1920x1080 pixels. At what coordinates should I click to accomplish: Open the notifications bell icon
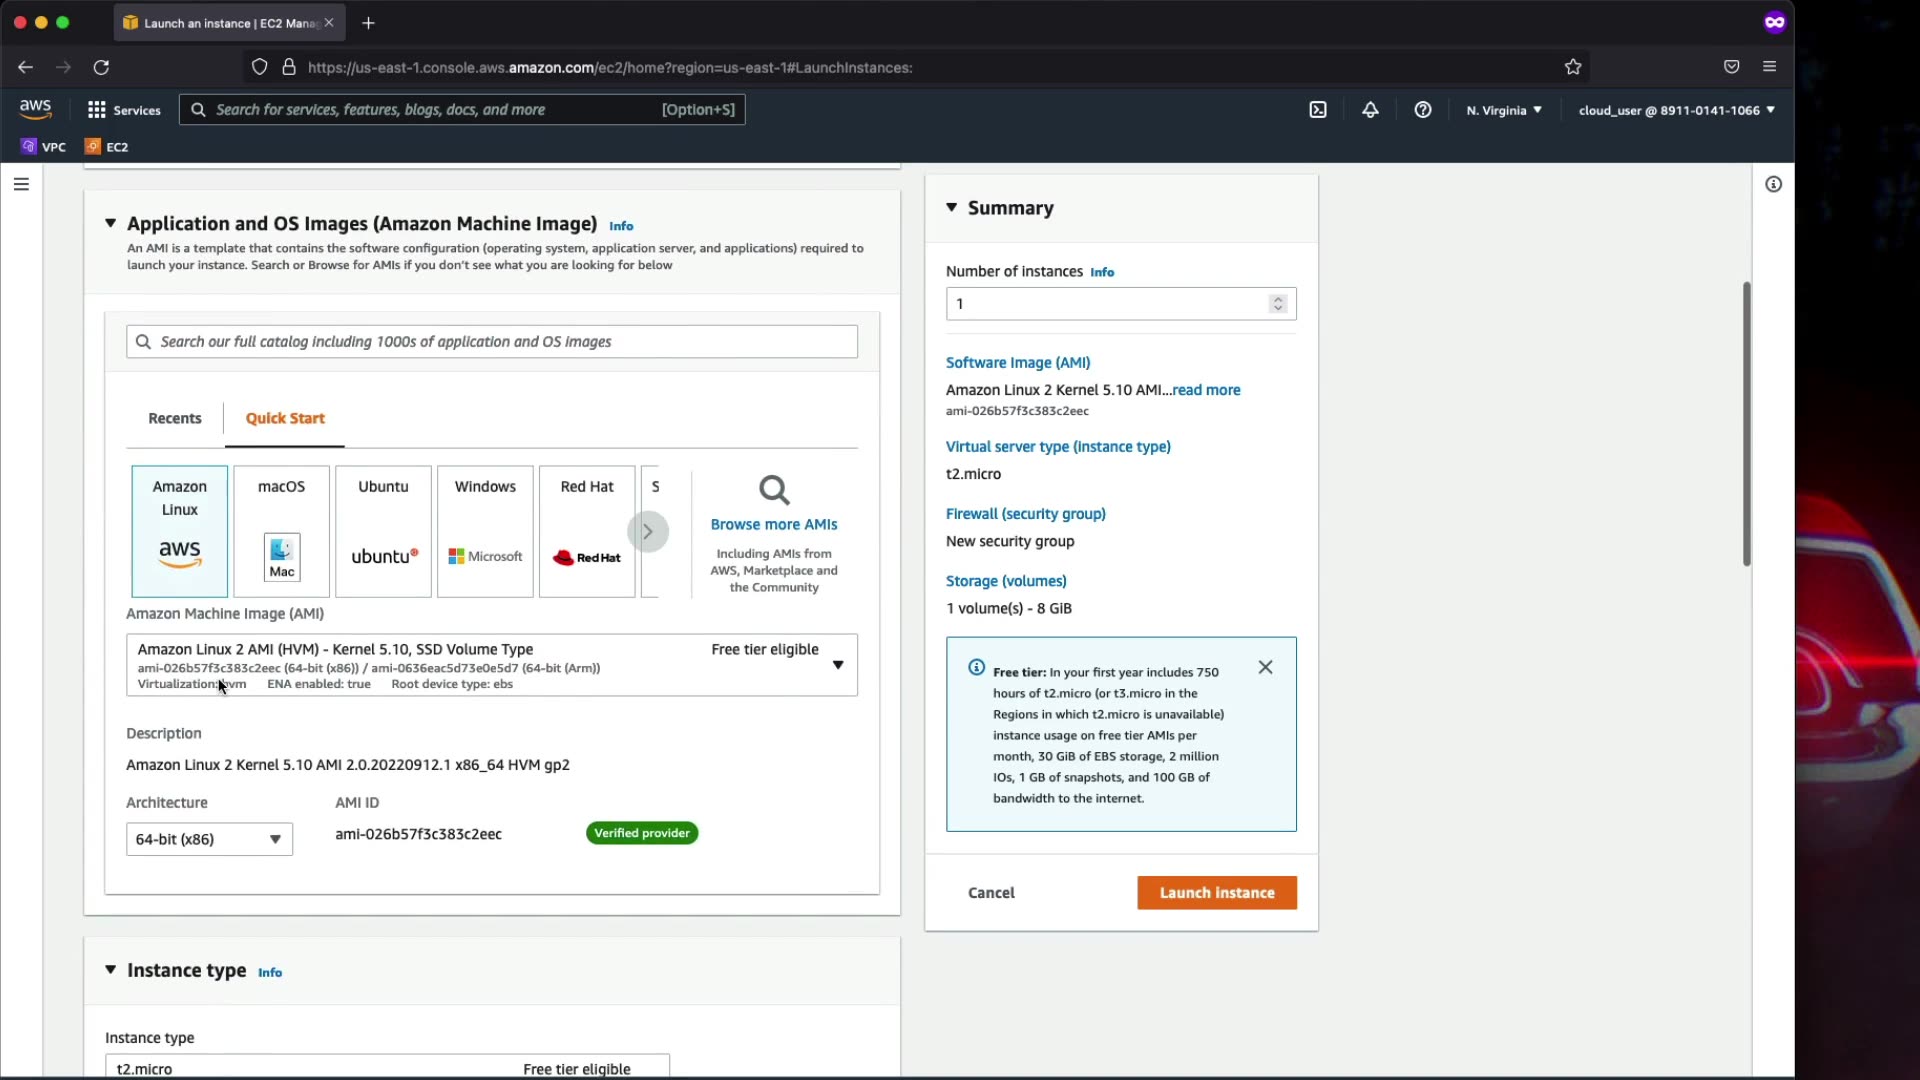1370,110
